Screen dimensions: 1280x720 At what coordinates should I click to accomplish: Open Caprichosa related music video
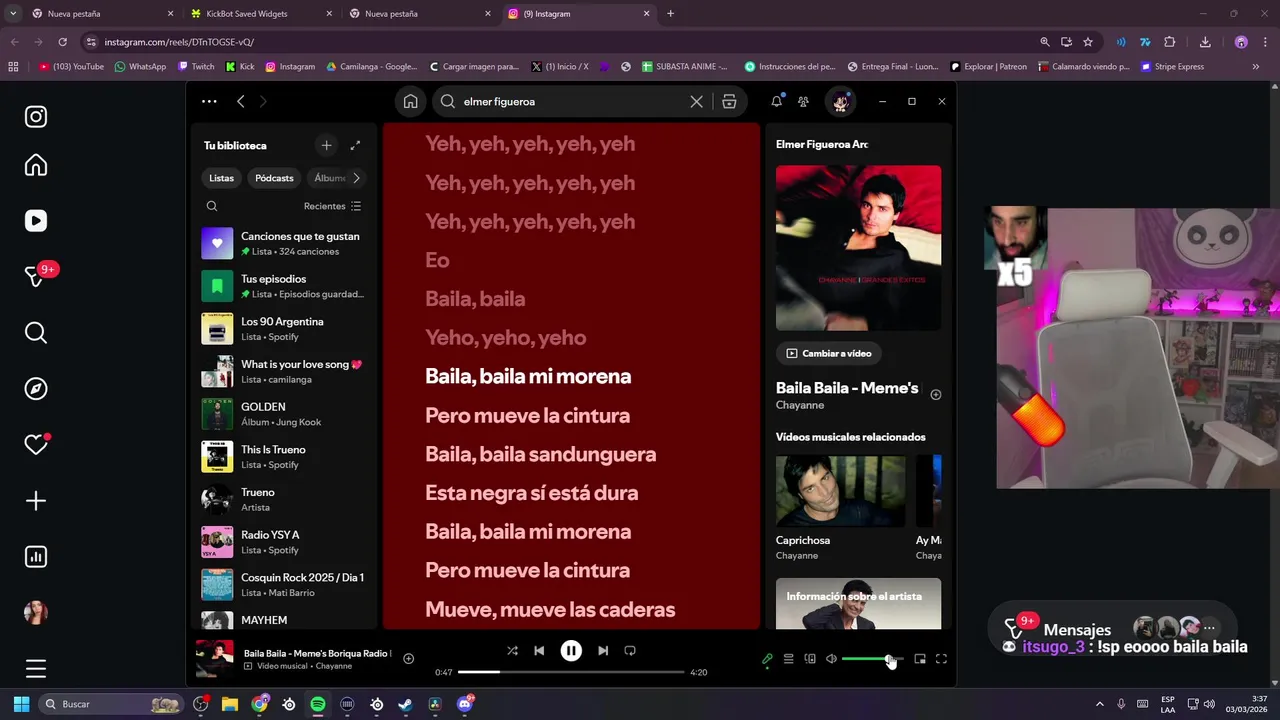tap(841, 508)
